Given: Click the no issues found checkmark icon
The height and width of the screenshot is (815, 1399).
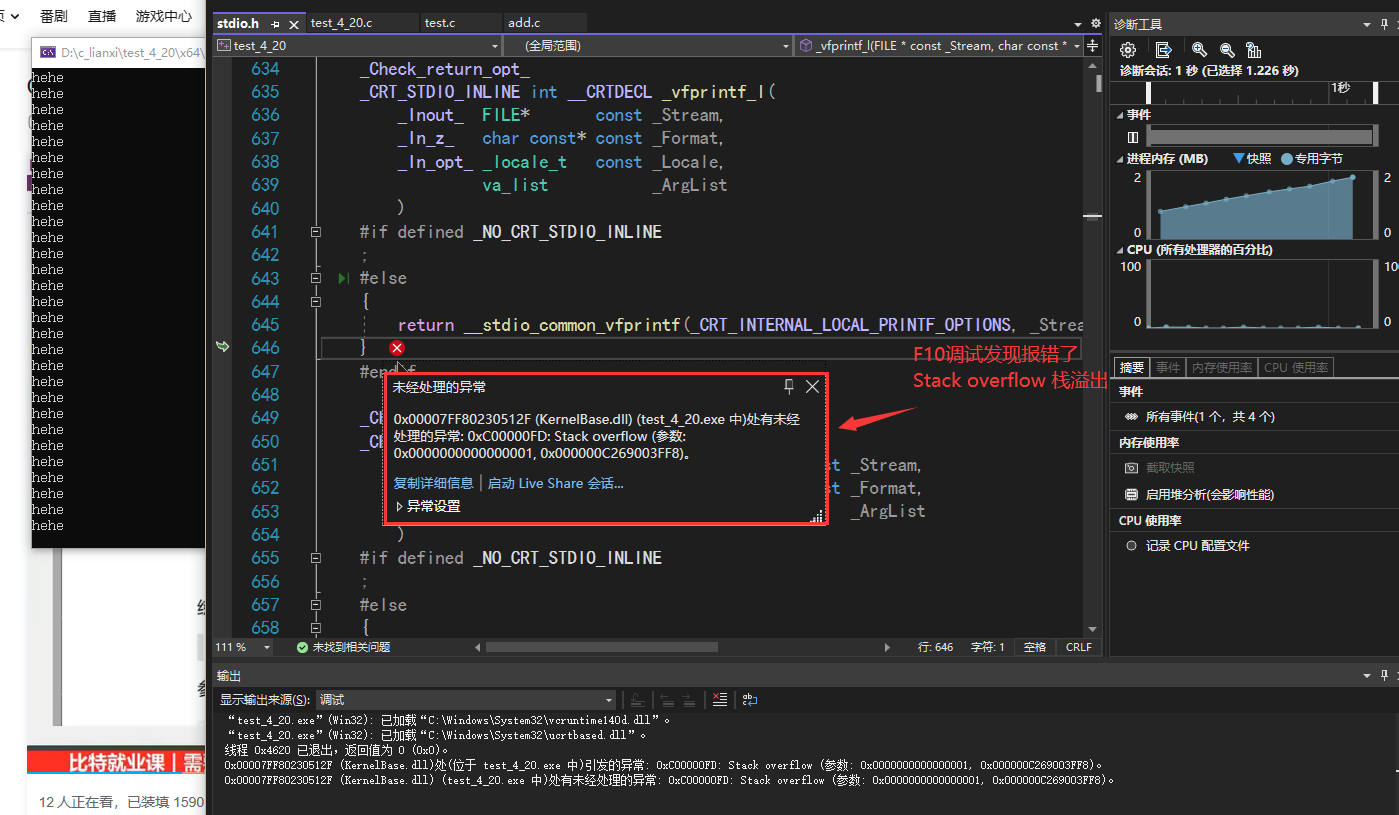Looking at the screenshot, I should click(x=302, y=647).
